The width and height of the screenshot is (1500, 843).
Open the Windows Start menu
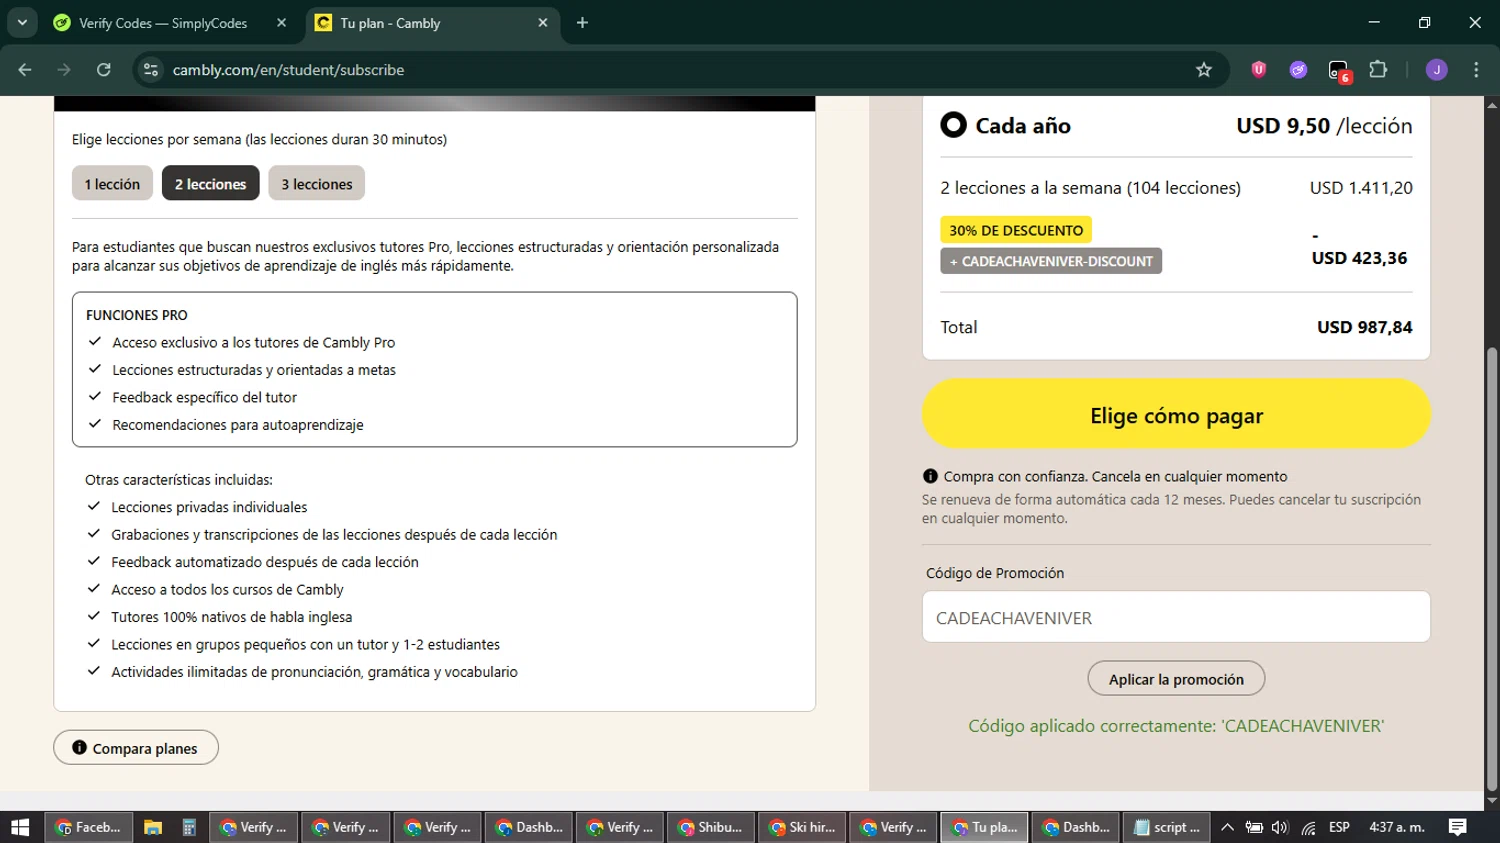20,827
